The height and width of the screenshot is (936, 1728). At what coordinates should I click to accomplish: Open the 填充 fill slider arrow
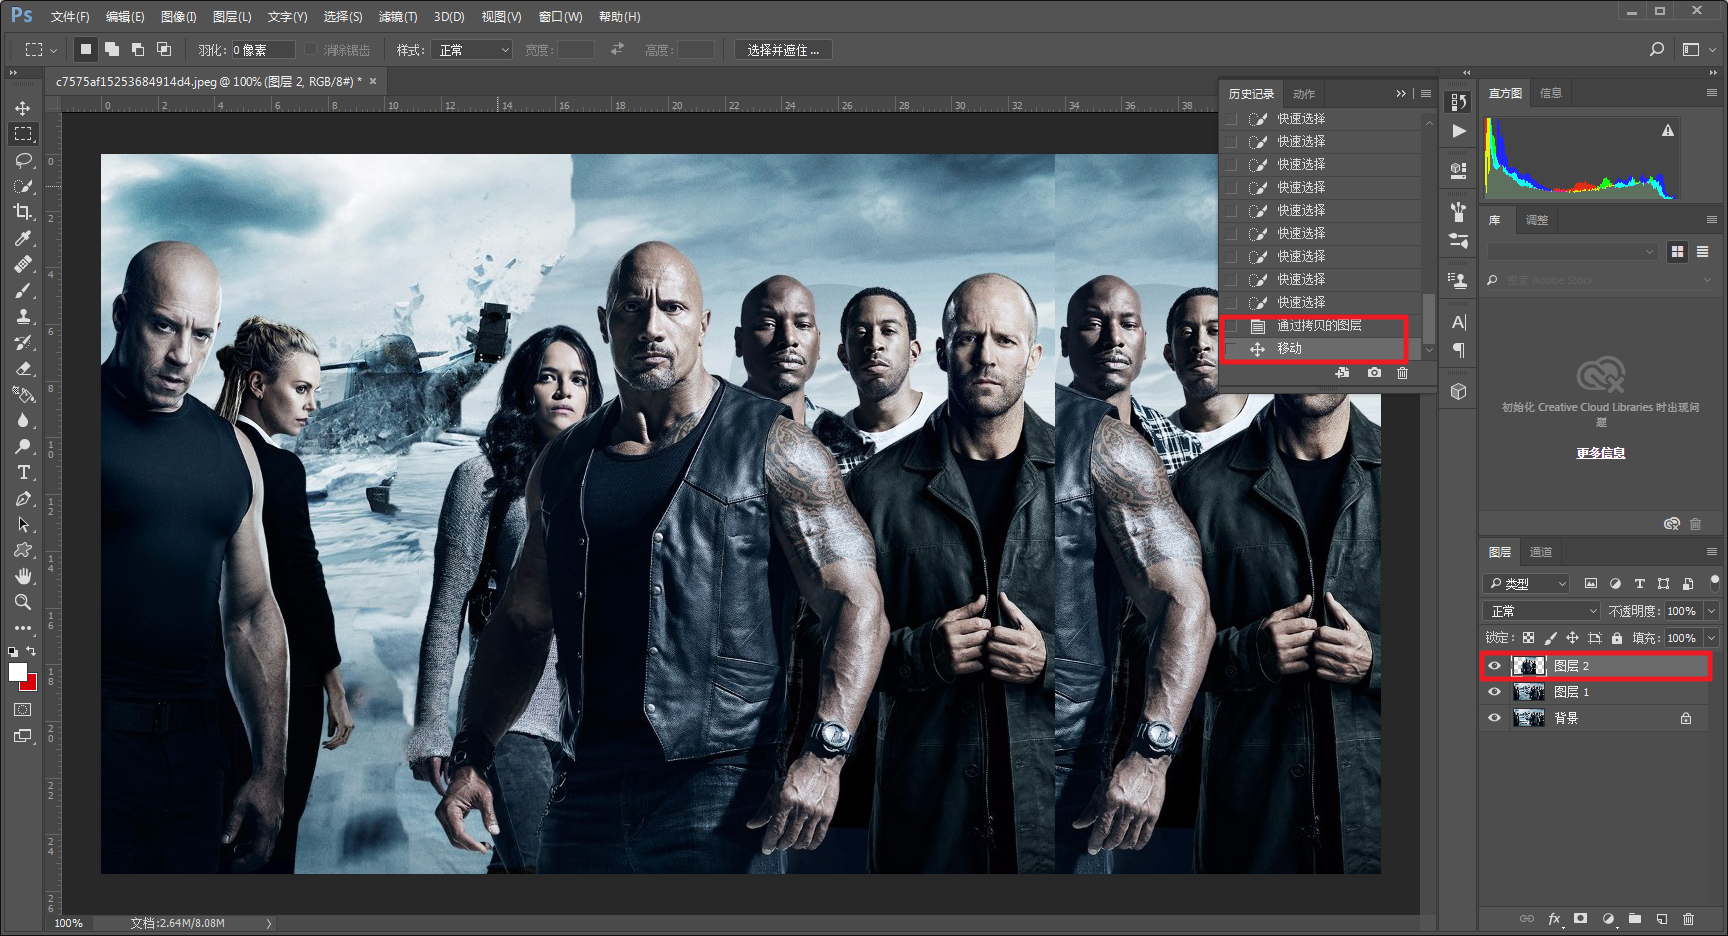click(1711, 638)
